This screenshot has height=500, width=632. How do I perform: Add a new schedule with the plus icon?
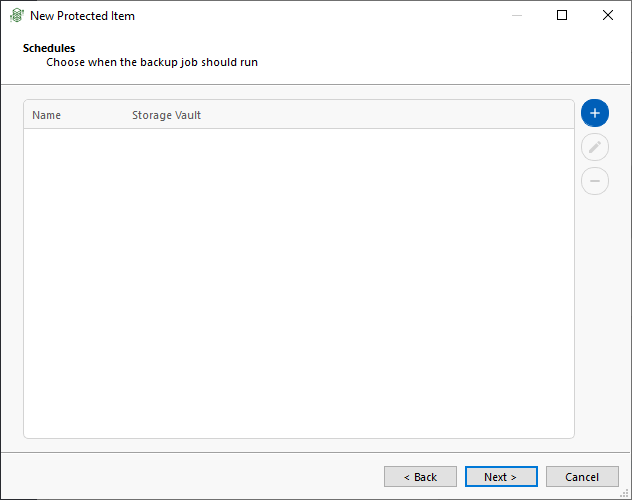(595, 113)
